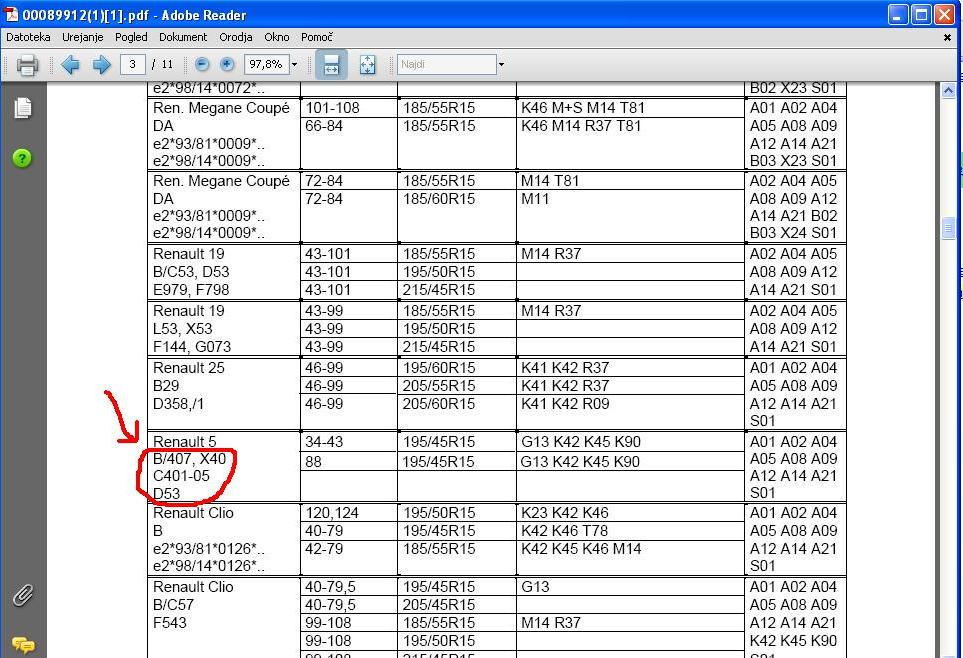The width and height of the screenshot is (963, 658).
Task: Click 'E979, F798' text
Action: click(191, 289)
